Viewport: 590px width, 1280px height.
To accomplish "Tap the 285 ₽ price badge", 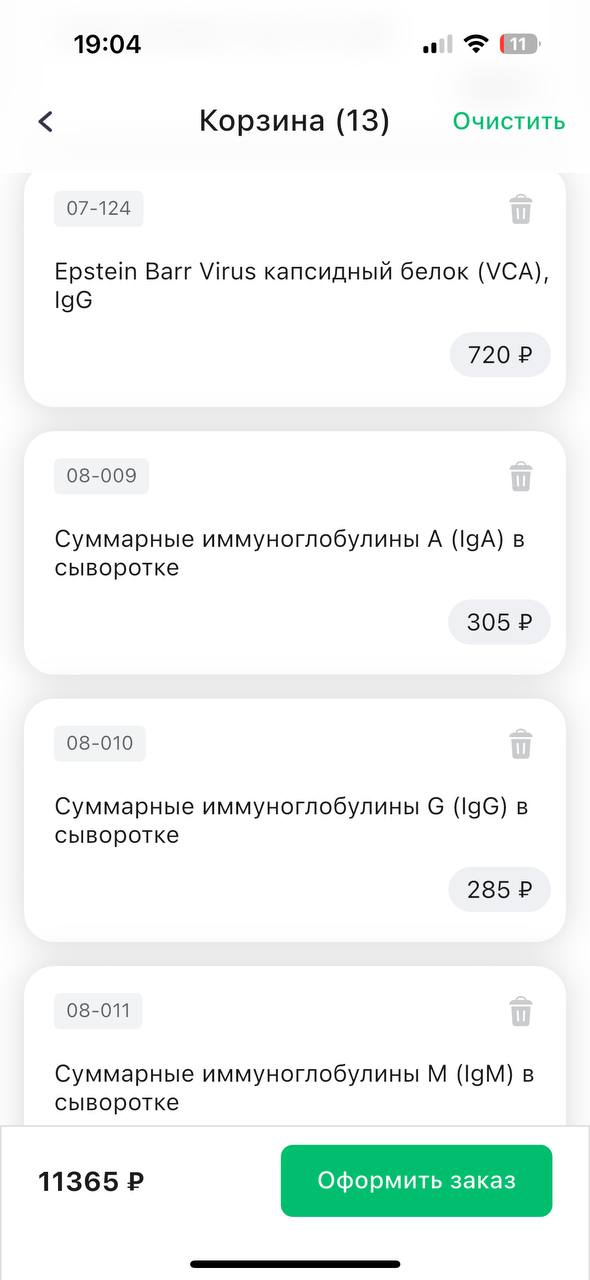I will point(499,889).
